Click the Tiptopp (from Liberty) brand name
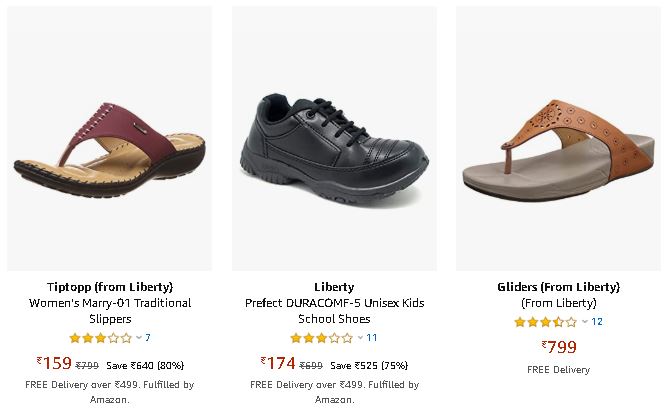Screen dimensions: 672x412 click(110, 287)
